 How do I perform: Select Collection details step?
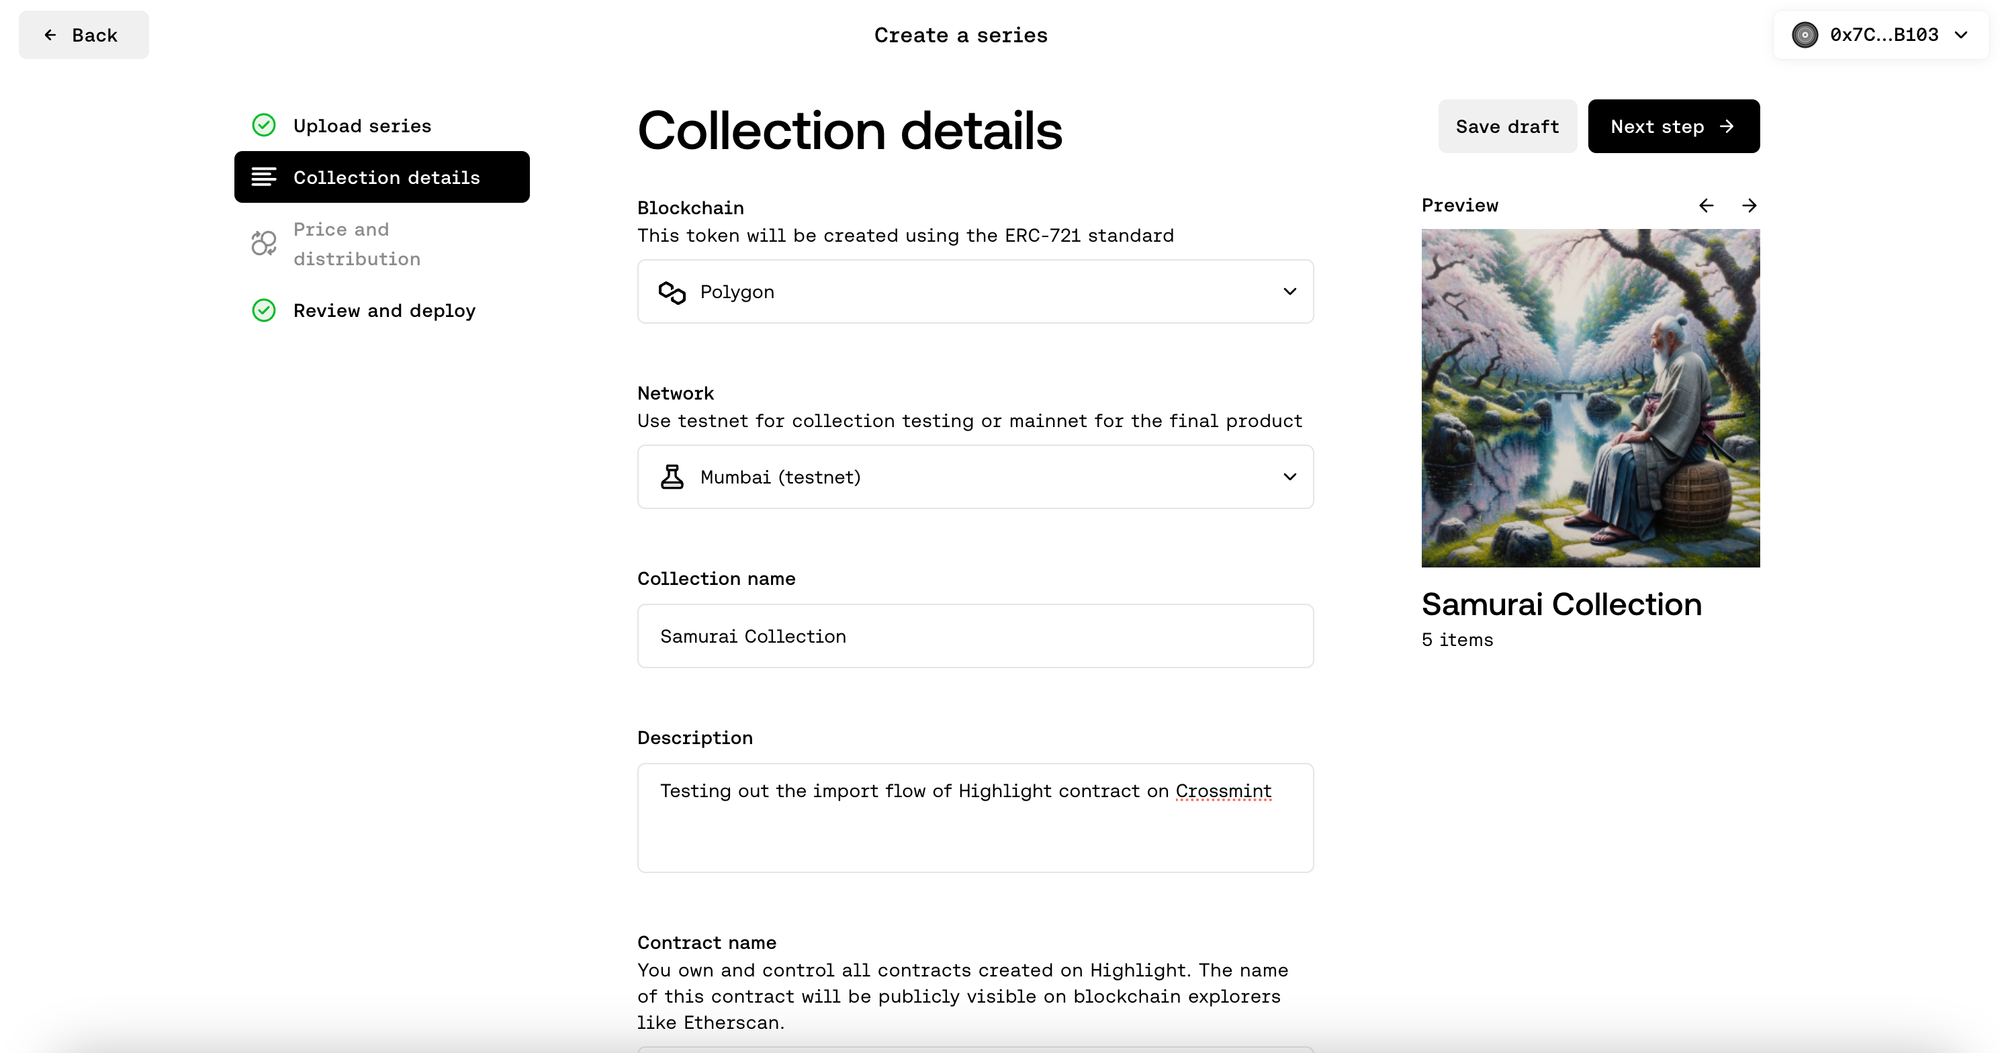382,177
